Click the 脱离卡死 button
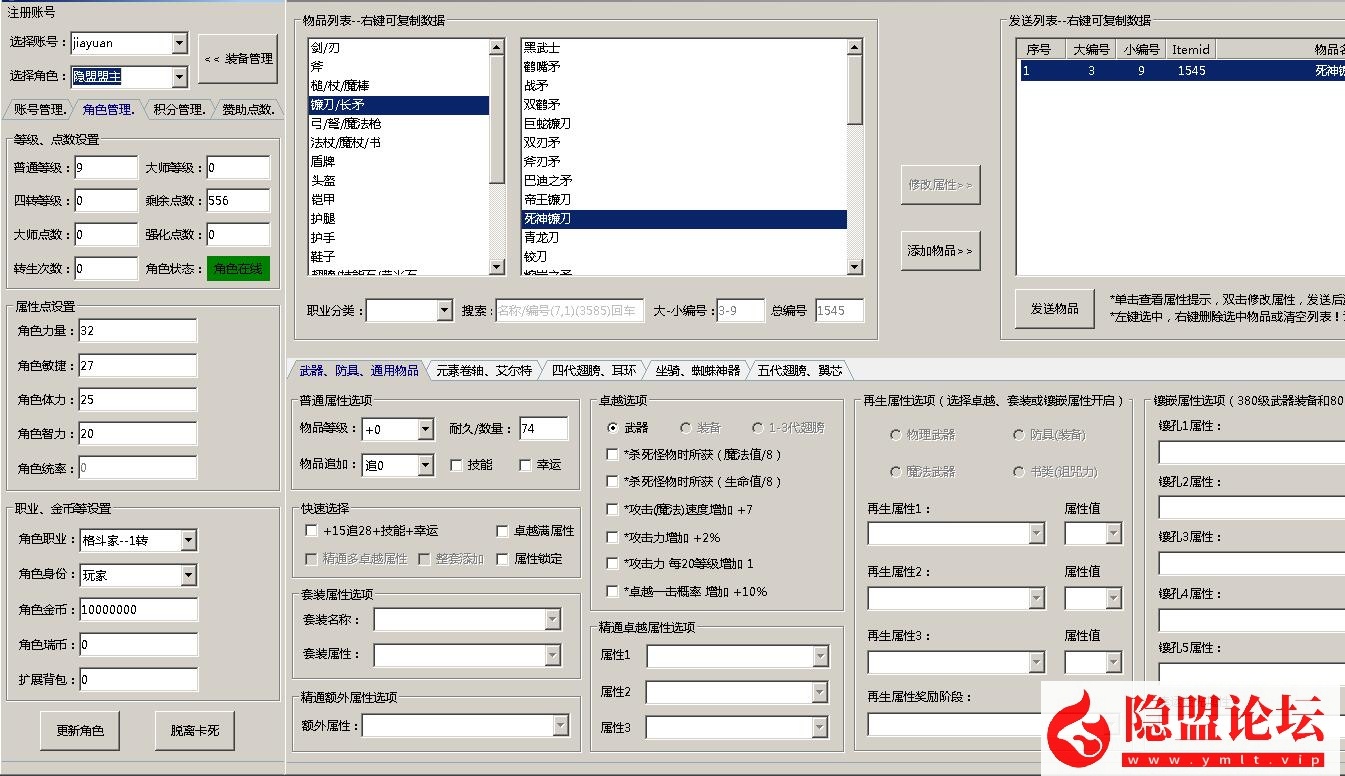 (194, 731)
